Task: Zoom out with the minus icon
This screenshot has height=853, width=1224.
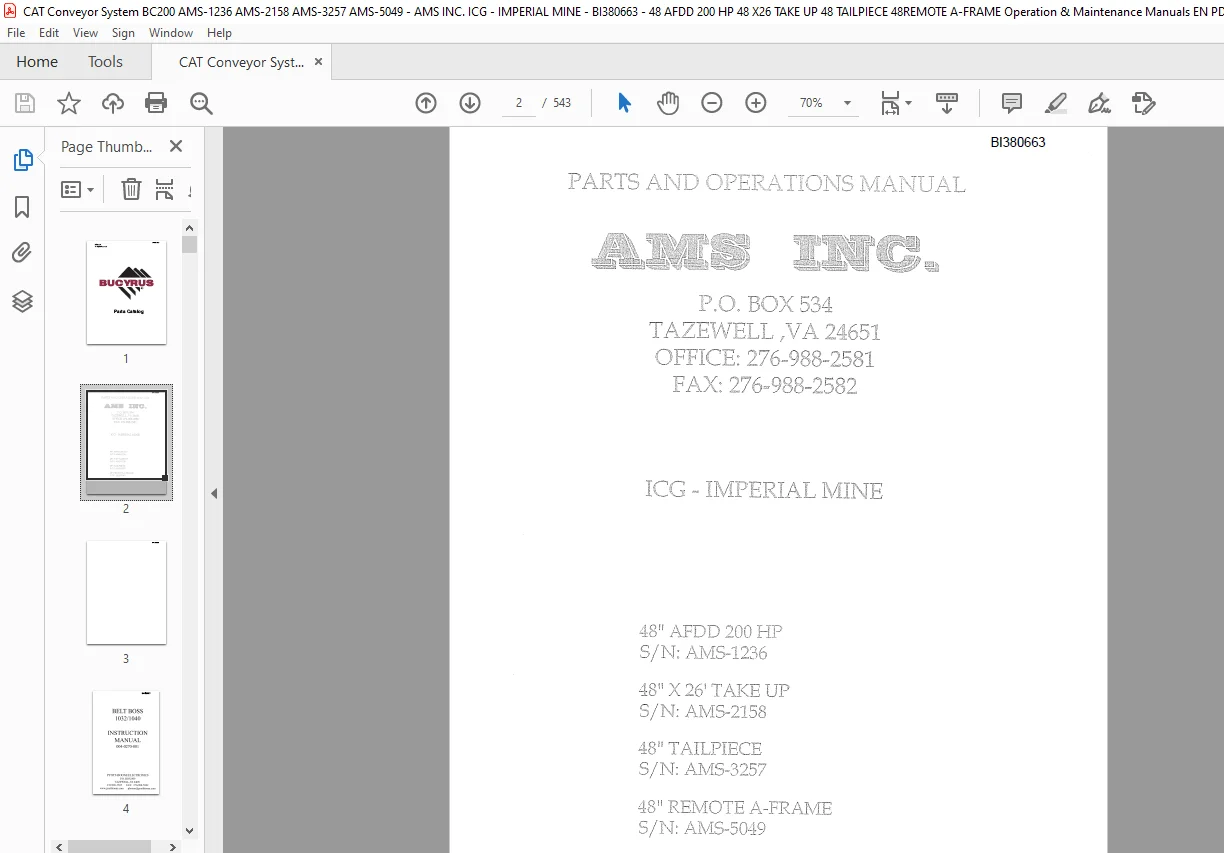Action: click(712, 103)
